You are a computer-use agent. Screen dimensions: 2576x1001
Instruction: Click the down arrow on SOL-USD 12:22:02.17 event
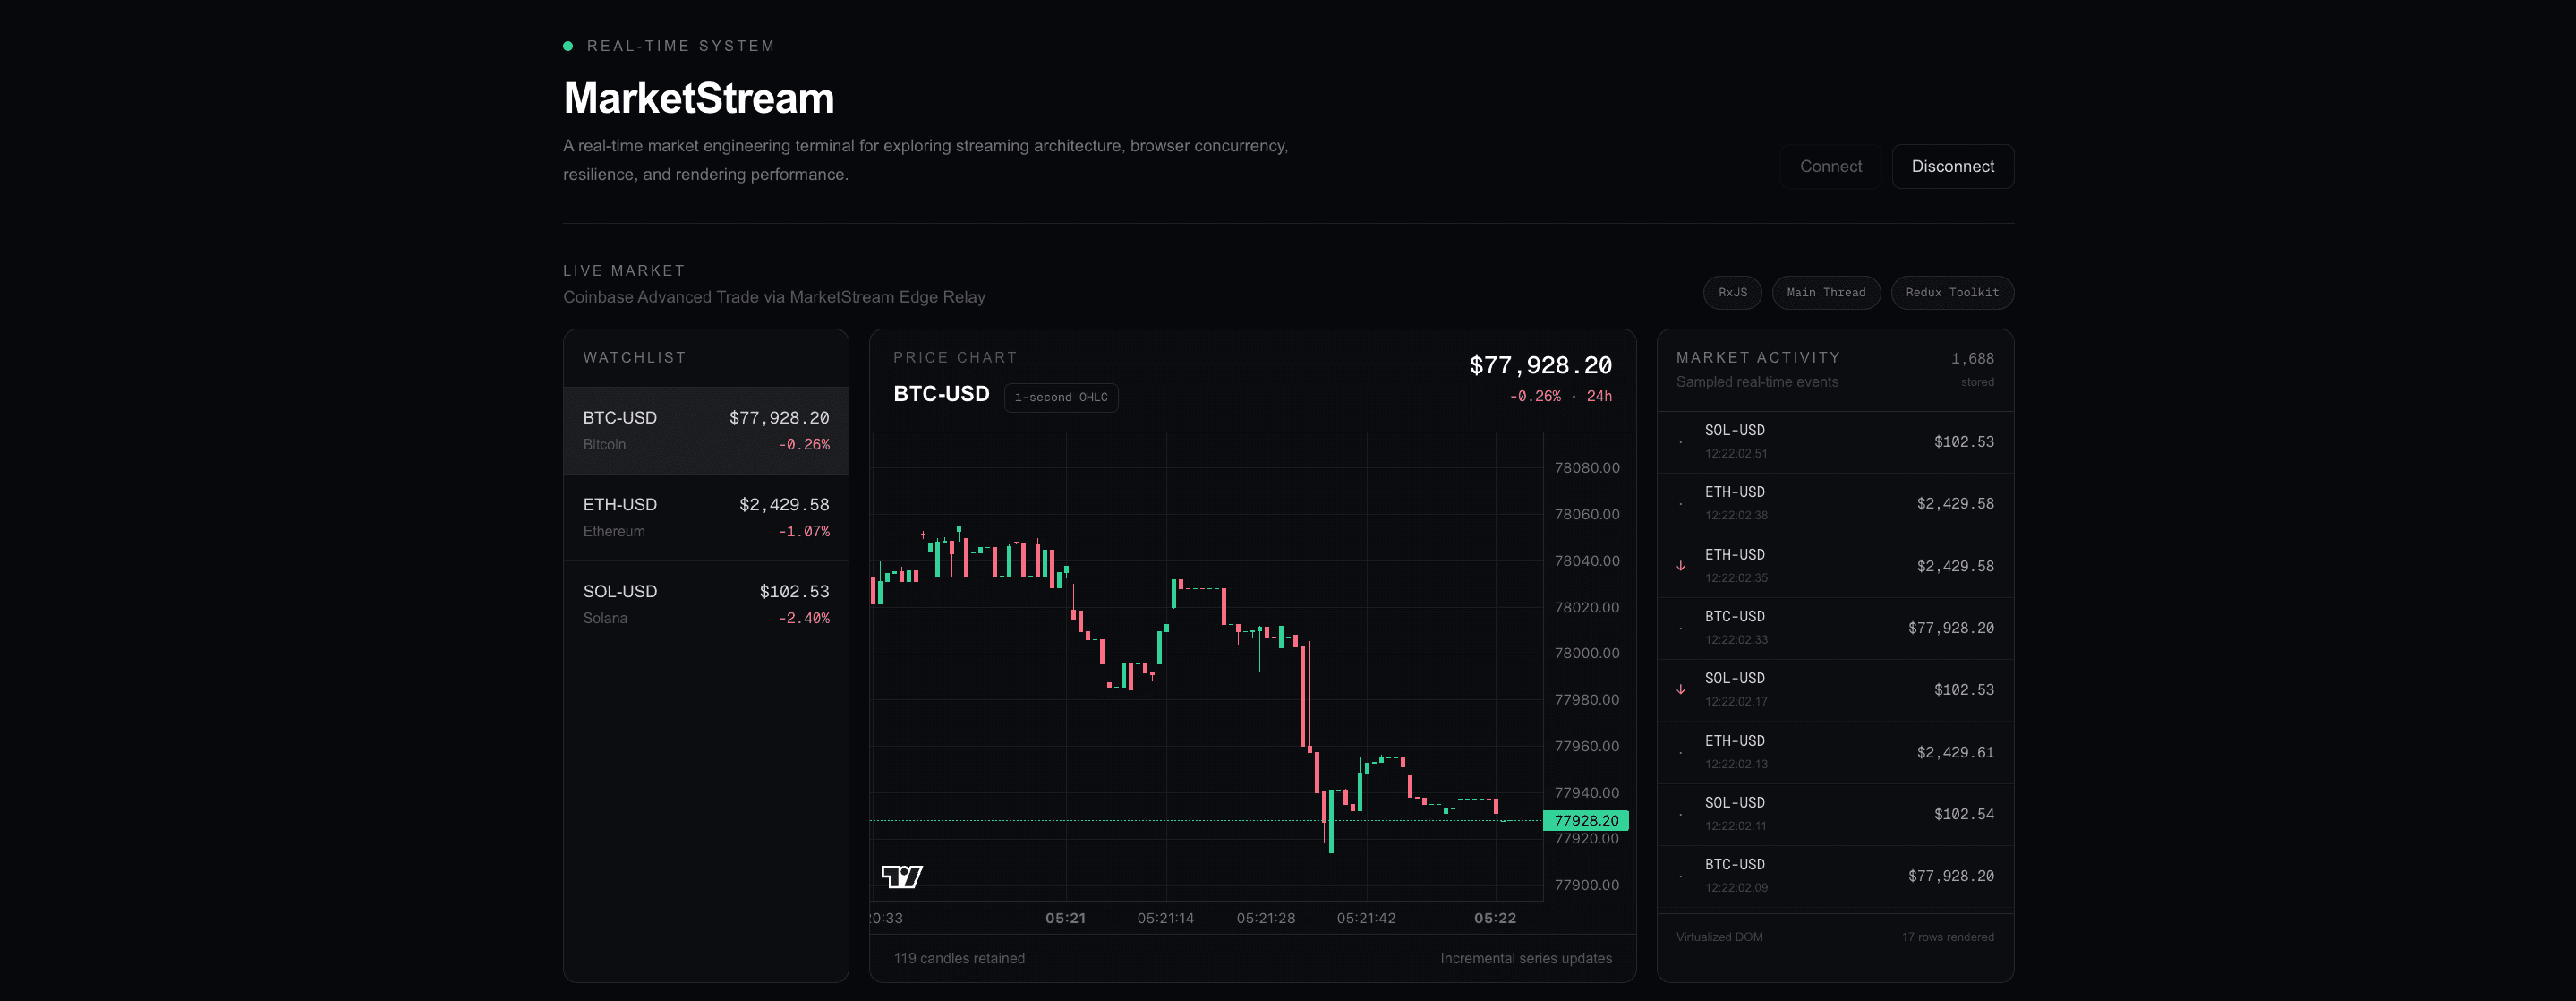1681,690
